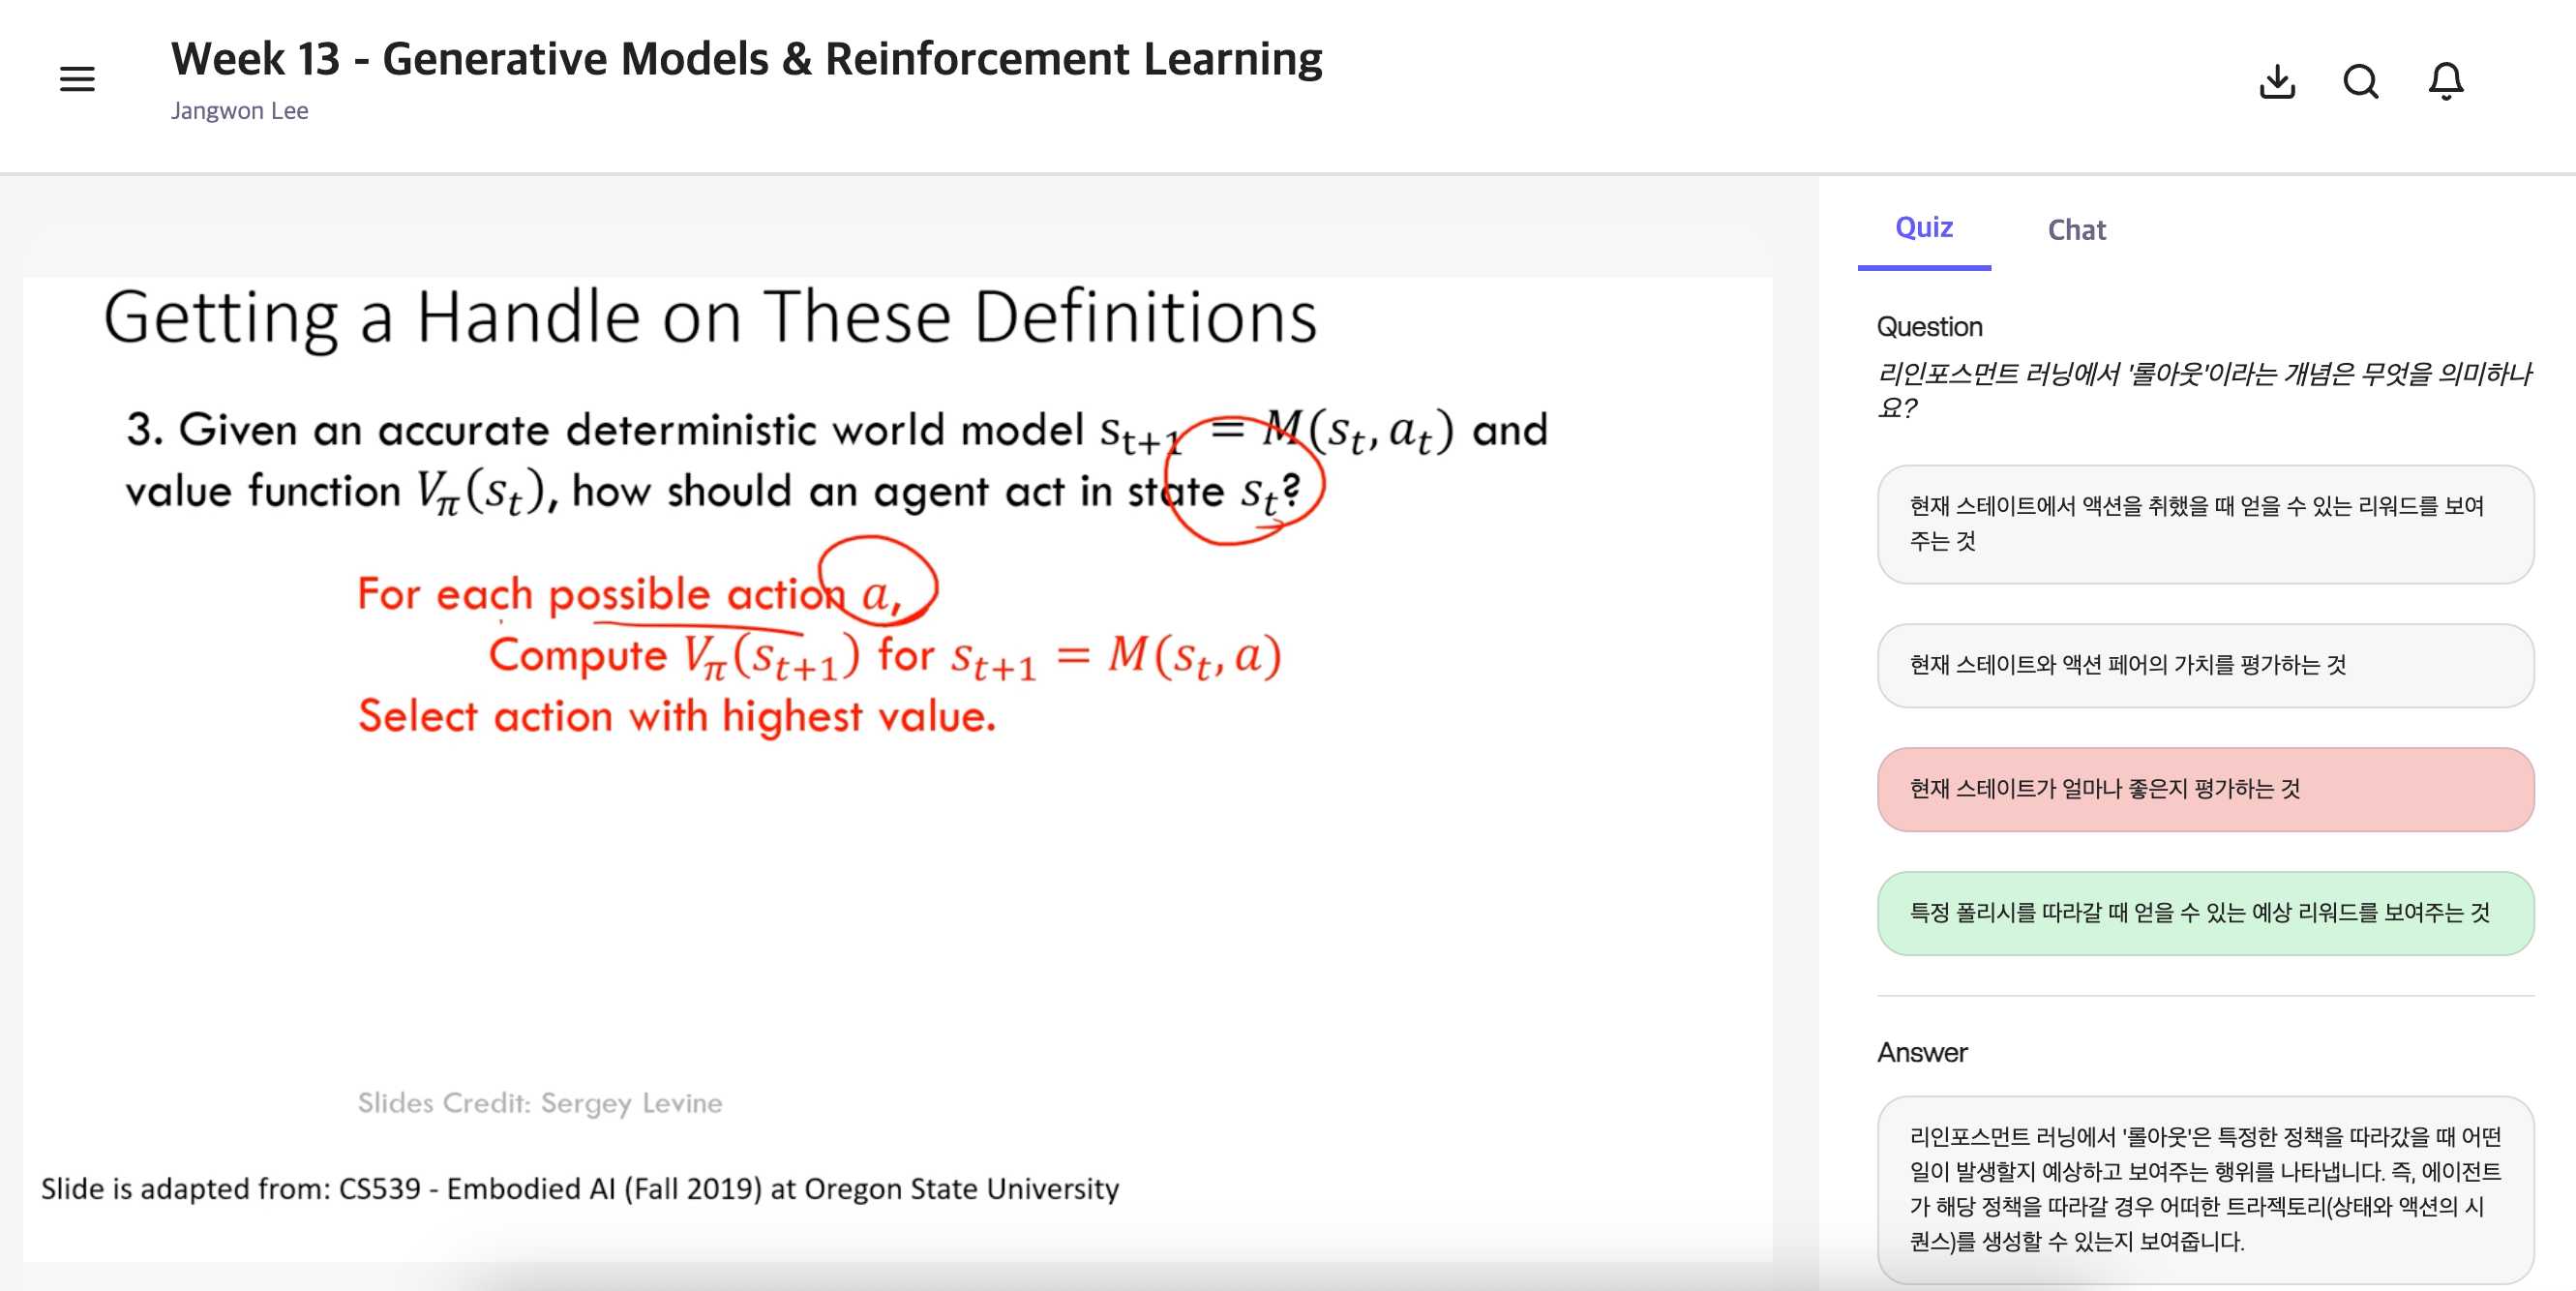The image size is (2576, 1291).
Task: Click the Answer explanation text box
Action: click(2204, 1189)
